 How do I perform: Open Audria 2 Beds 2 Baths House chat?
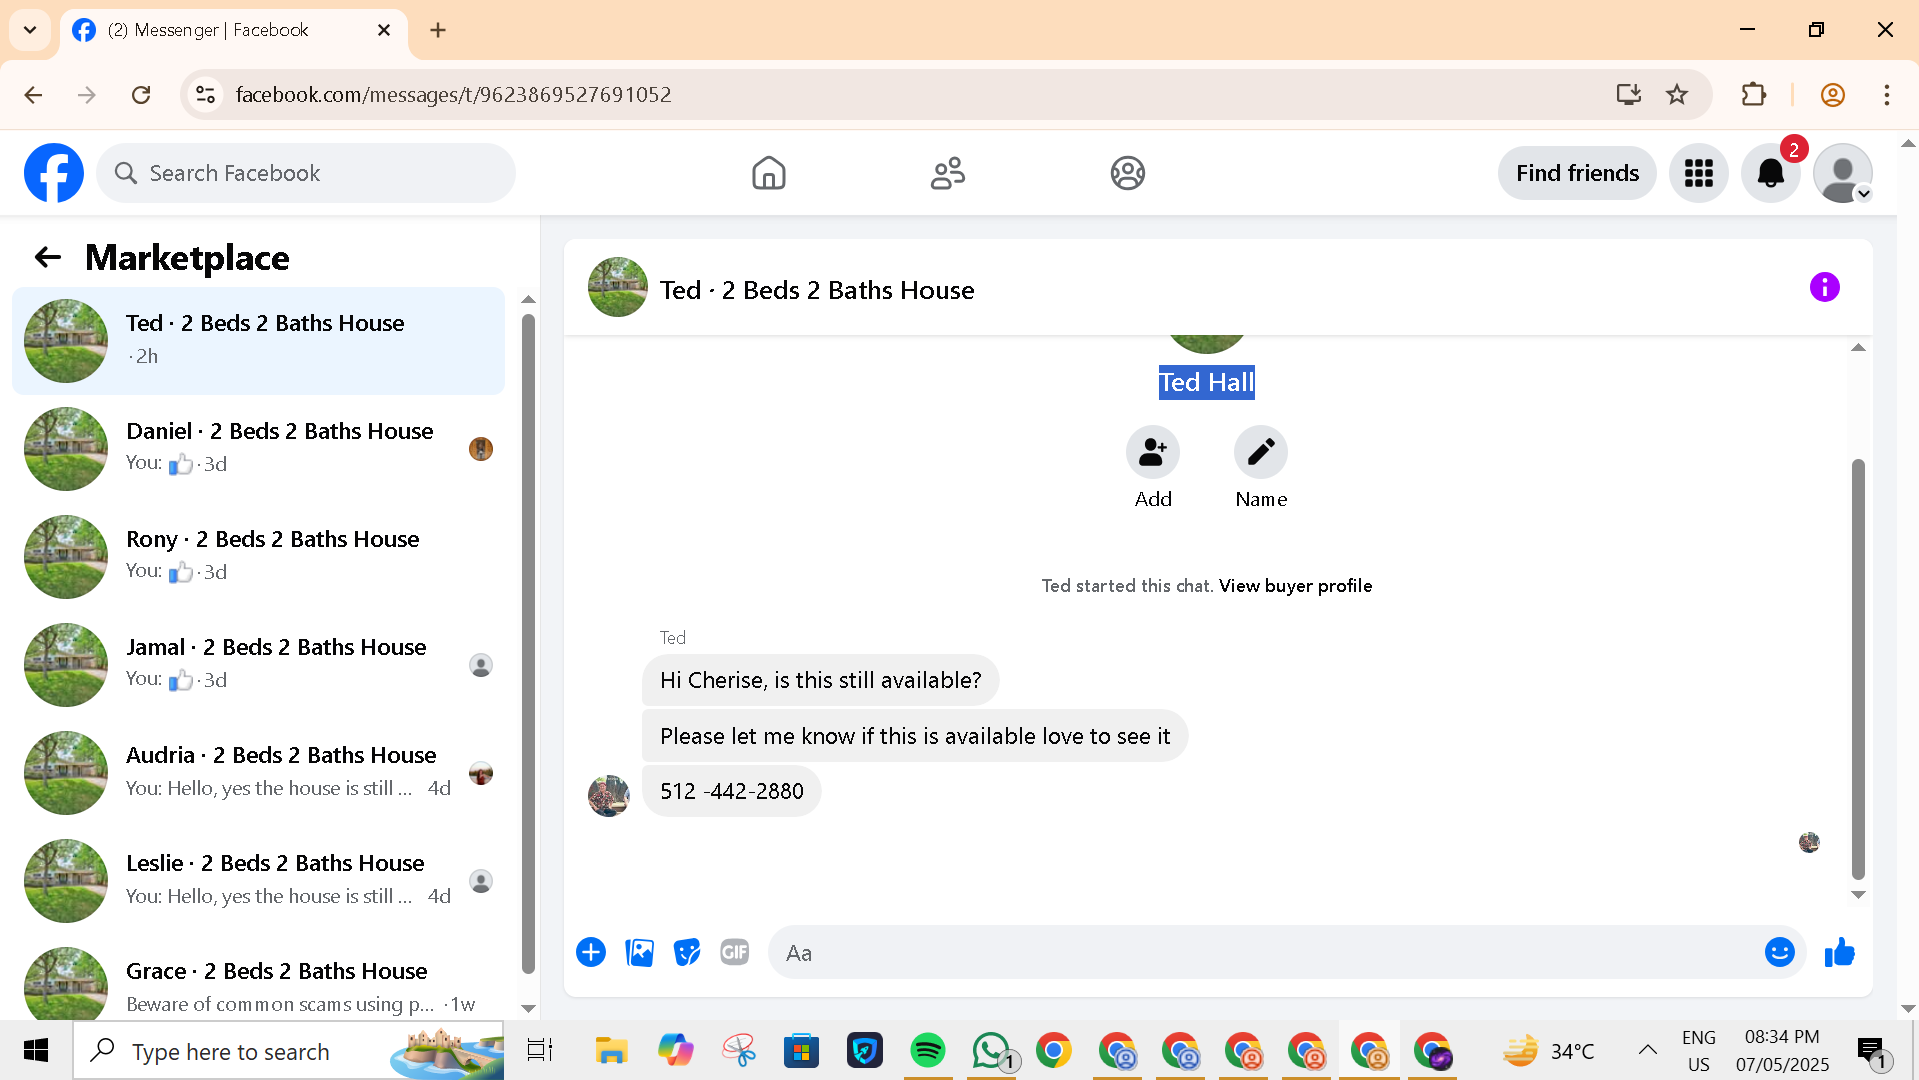tap(258, 773)
